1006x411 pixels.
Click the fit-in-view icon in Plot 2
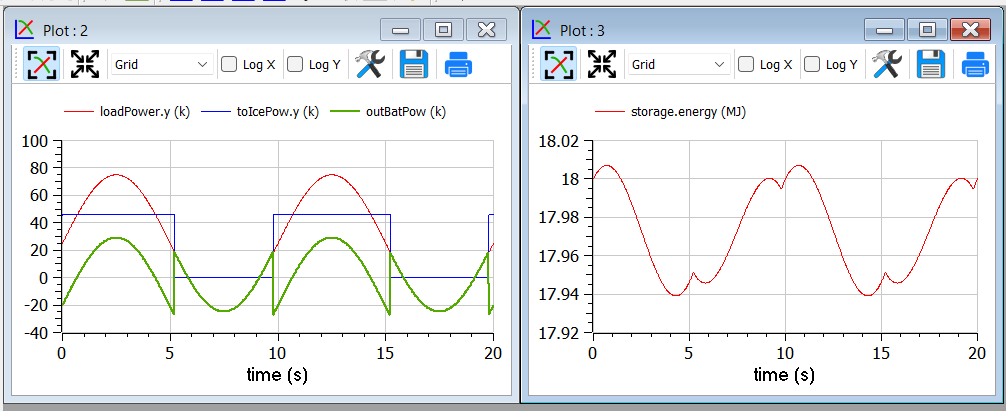86,65
